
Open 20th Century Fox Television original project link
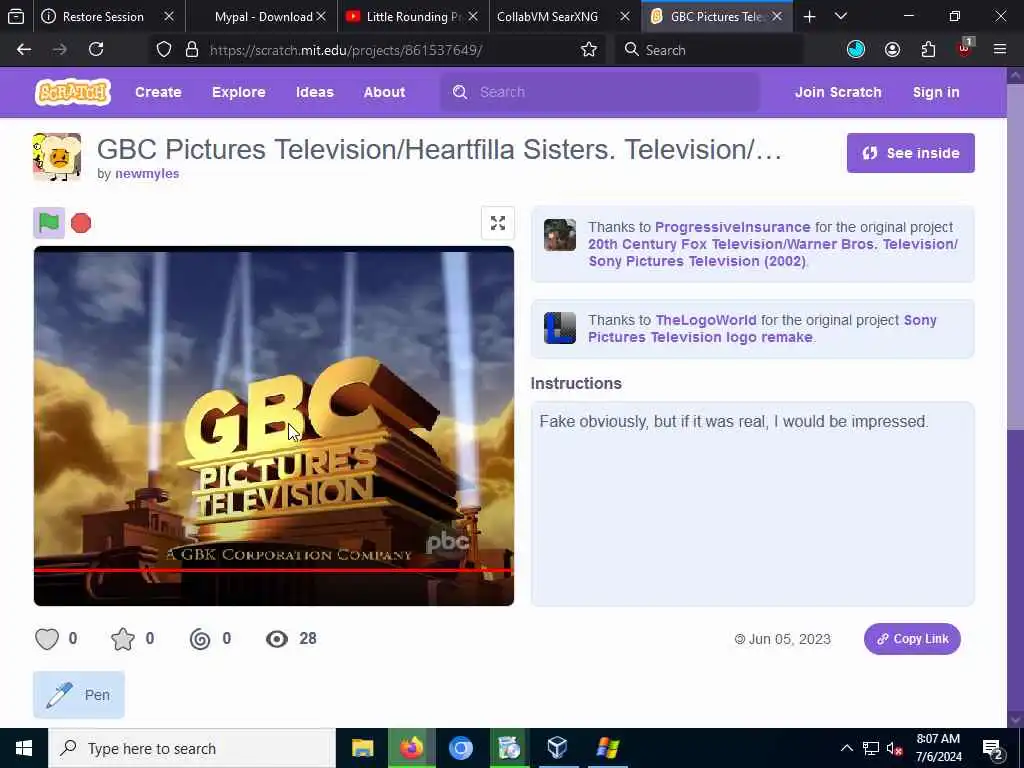[x=773, y=253]
